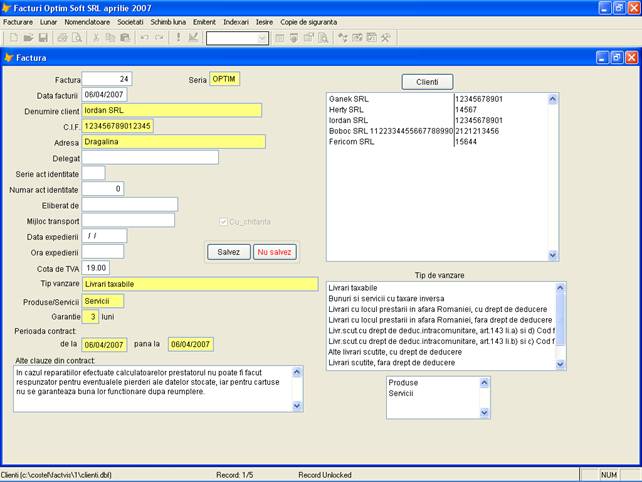Click the Clienti button above the list

pyautogui.click(x=427, y=81)
